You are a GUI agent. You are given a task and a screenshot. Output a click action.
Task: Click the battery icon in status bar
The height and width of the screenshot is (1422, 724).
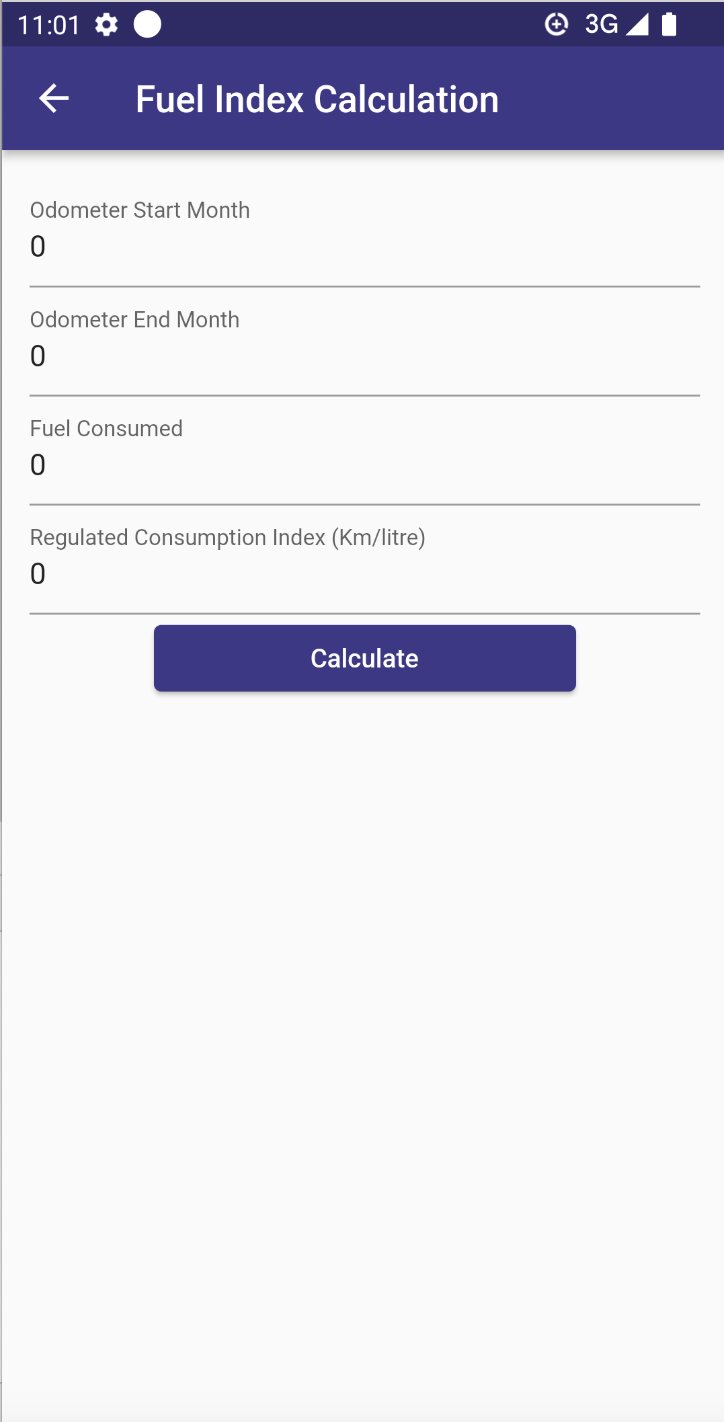pos(669,25)
